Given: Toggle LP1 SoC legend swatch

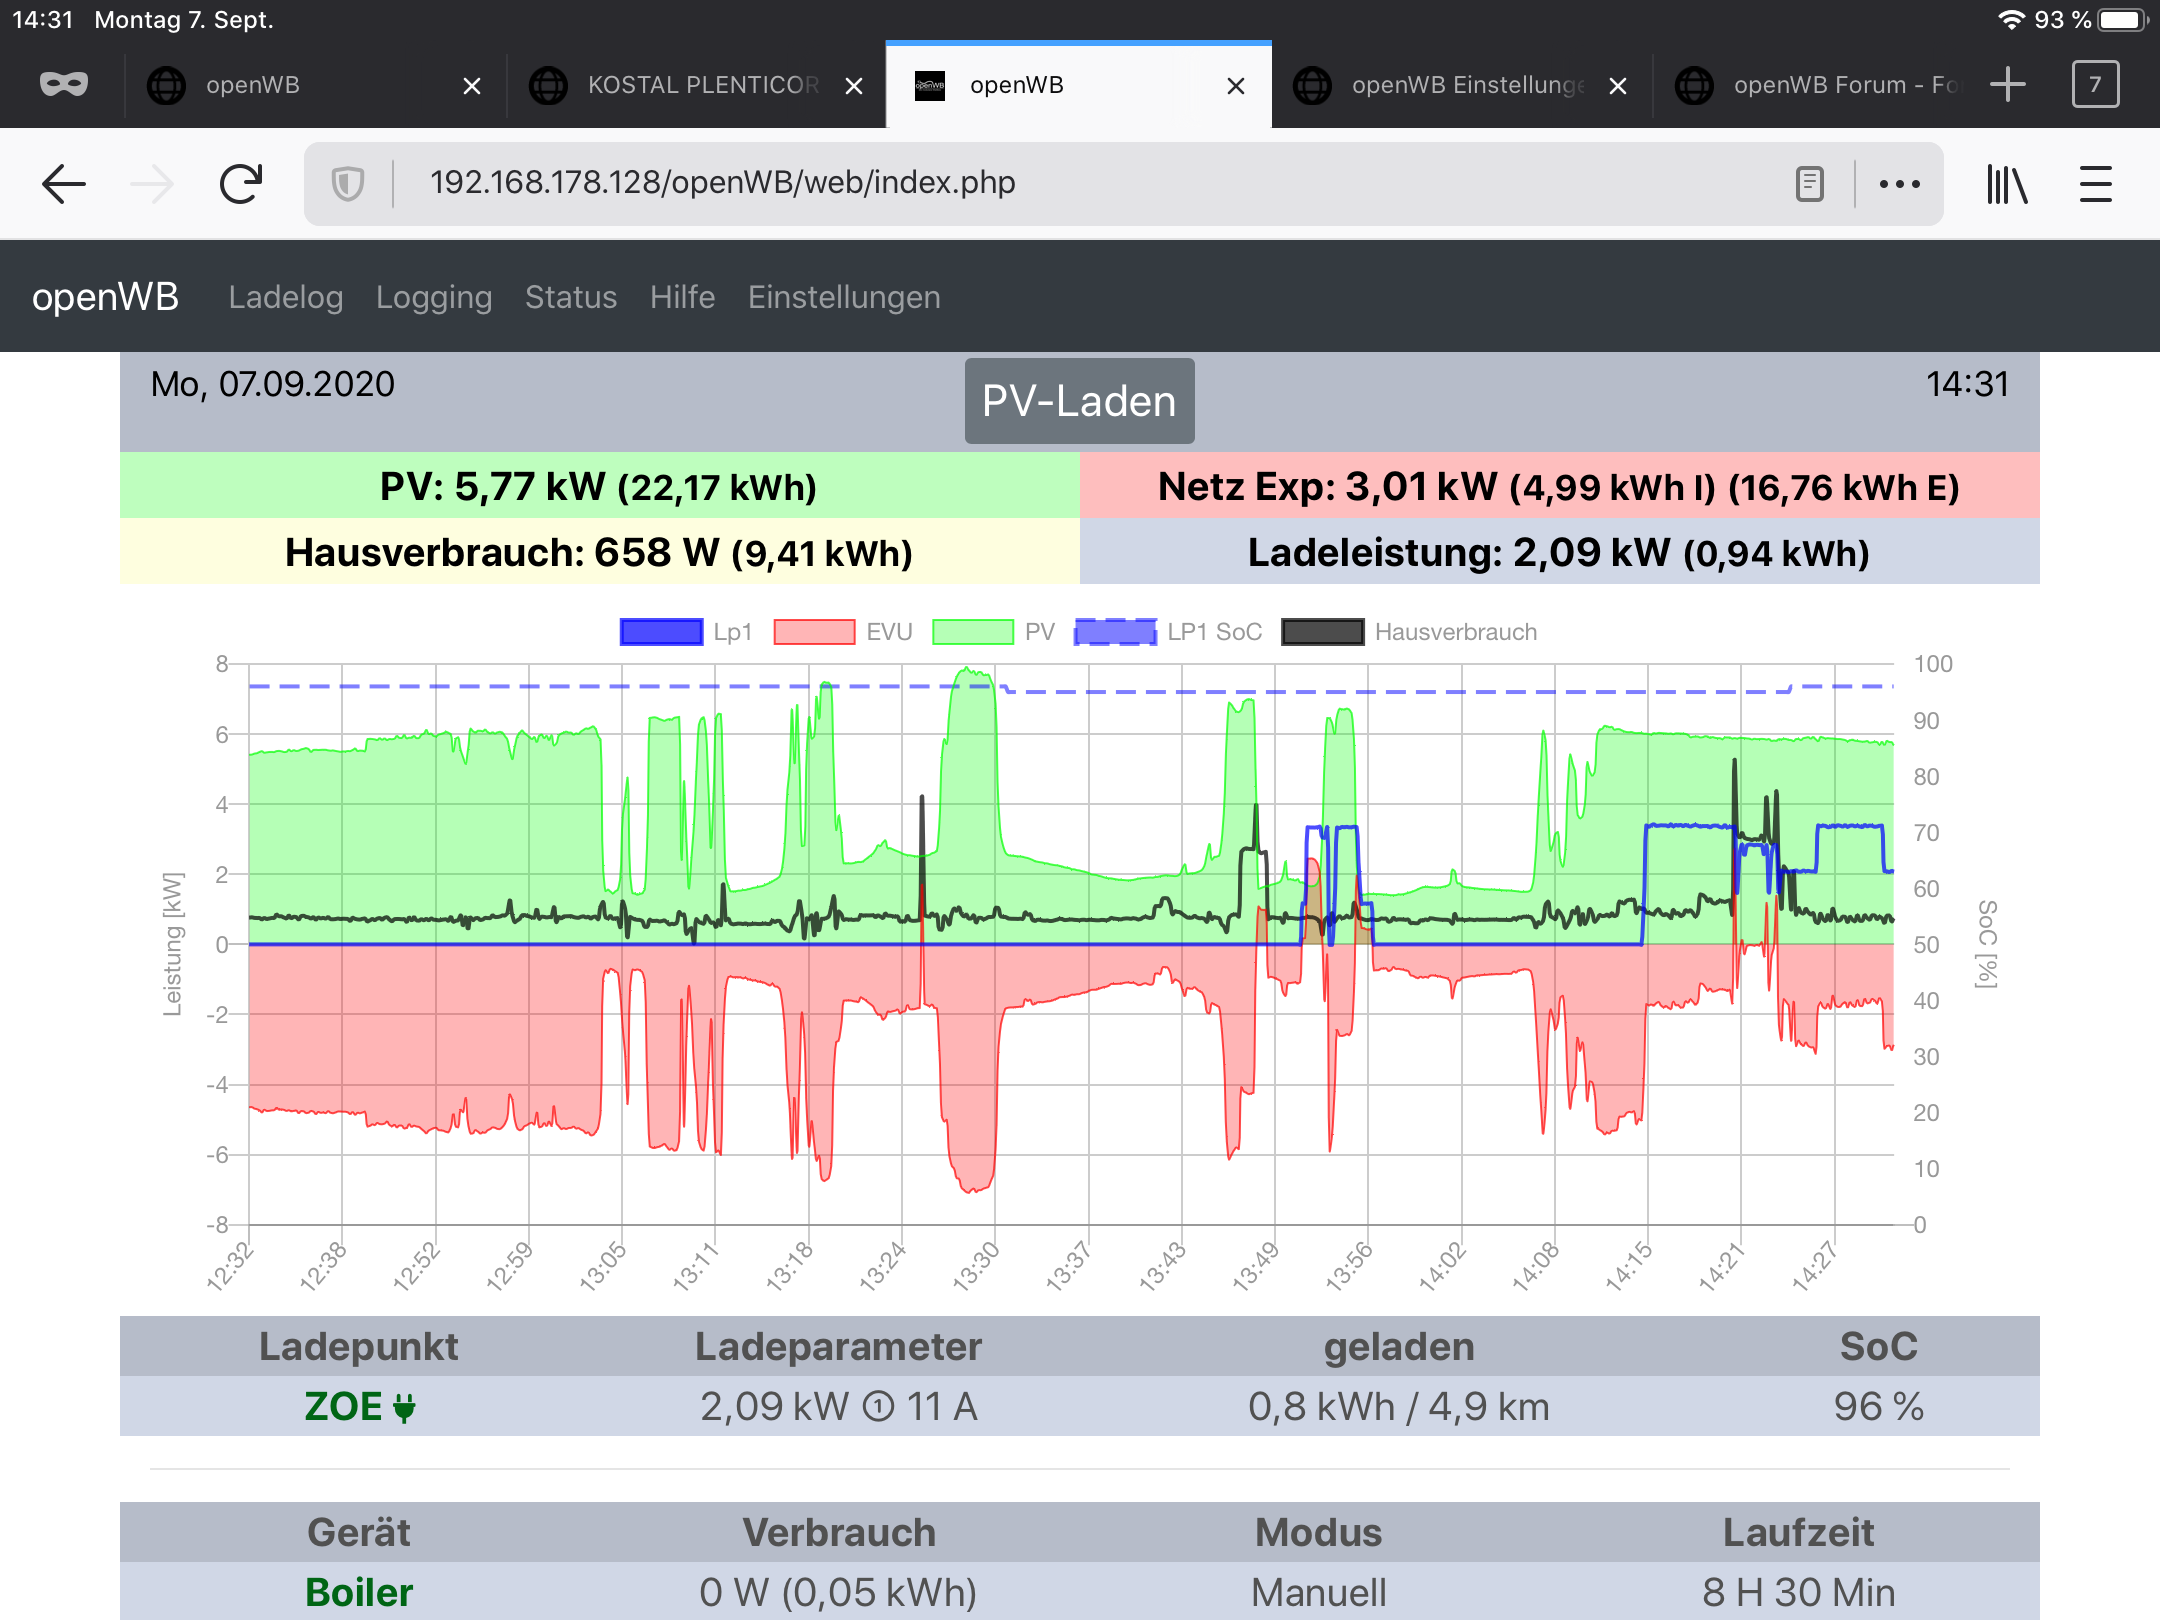Looking at the screenshot, I should 1115,632.
